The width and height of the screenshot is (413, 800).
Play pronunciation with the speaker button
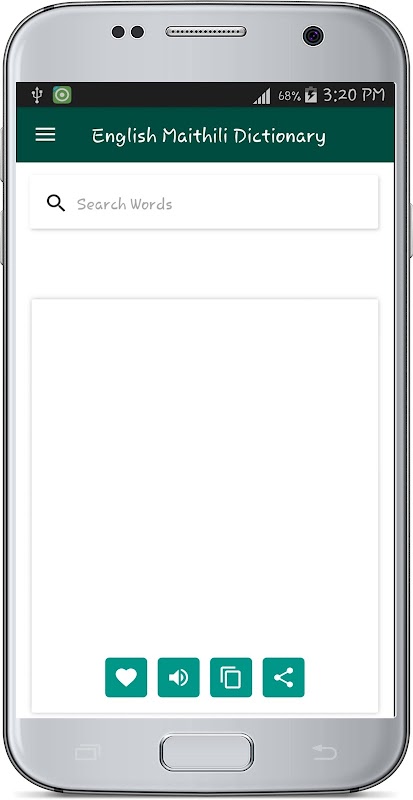click(179, 677)
